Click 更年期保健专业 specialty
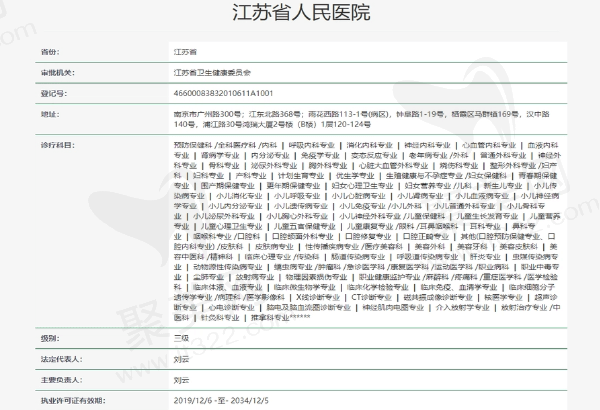Screen dimensions: 600x410 [293, 186]
